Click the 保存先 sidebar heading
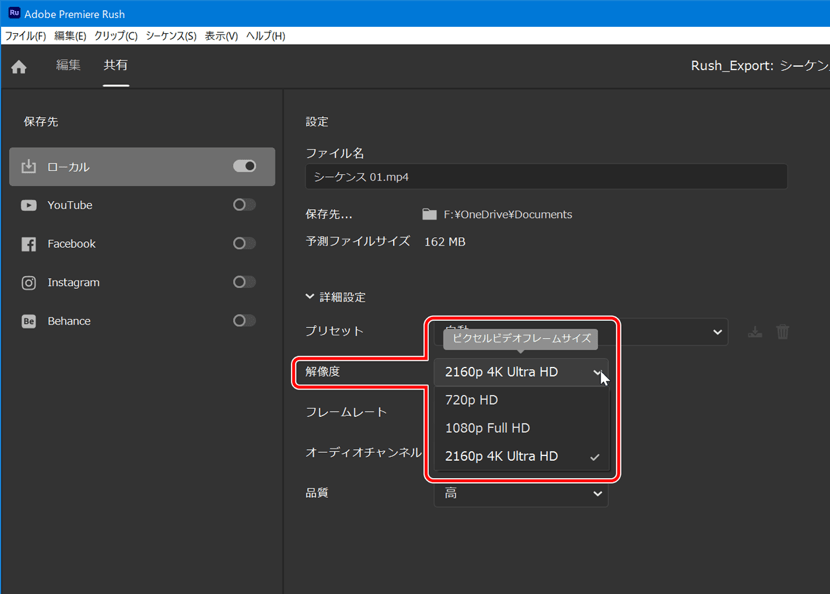This screenshot has height=594, width=830. point(41,122)
